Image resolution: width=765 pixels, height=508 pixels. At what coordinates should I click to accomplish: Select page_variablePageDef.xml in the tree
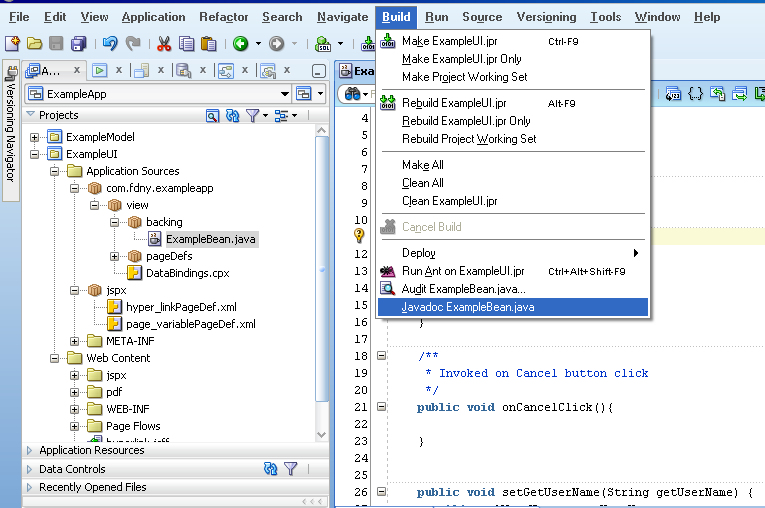pos(190,324)
